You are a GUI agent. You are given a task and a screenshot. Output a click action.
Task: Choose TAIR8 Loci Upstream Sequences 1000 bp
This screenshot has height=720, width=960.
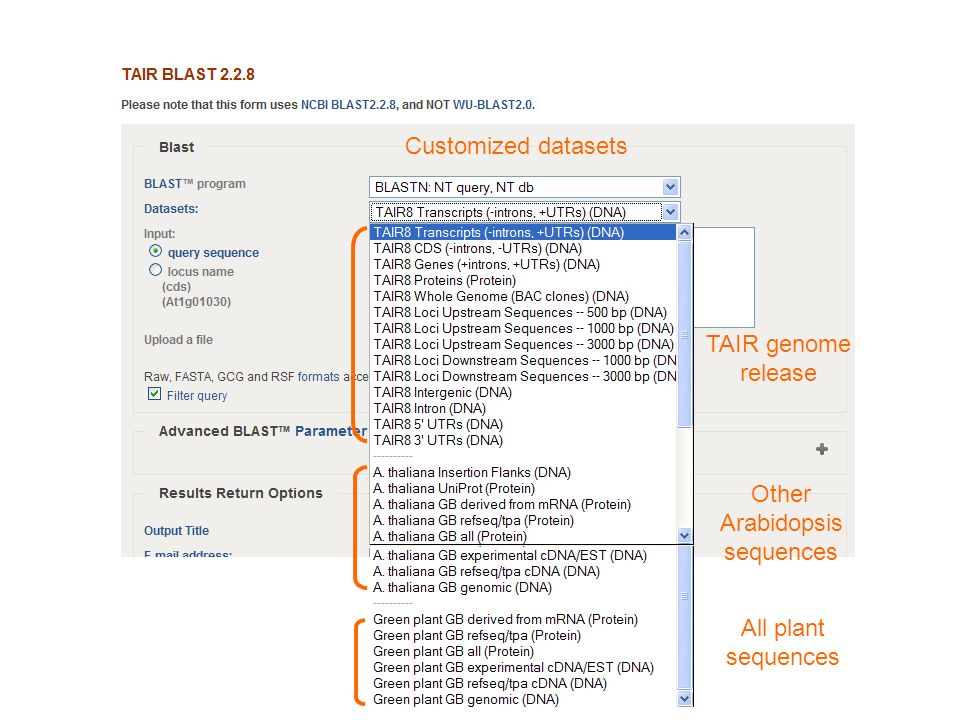click(523, 328)
